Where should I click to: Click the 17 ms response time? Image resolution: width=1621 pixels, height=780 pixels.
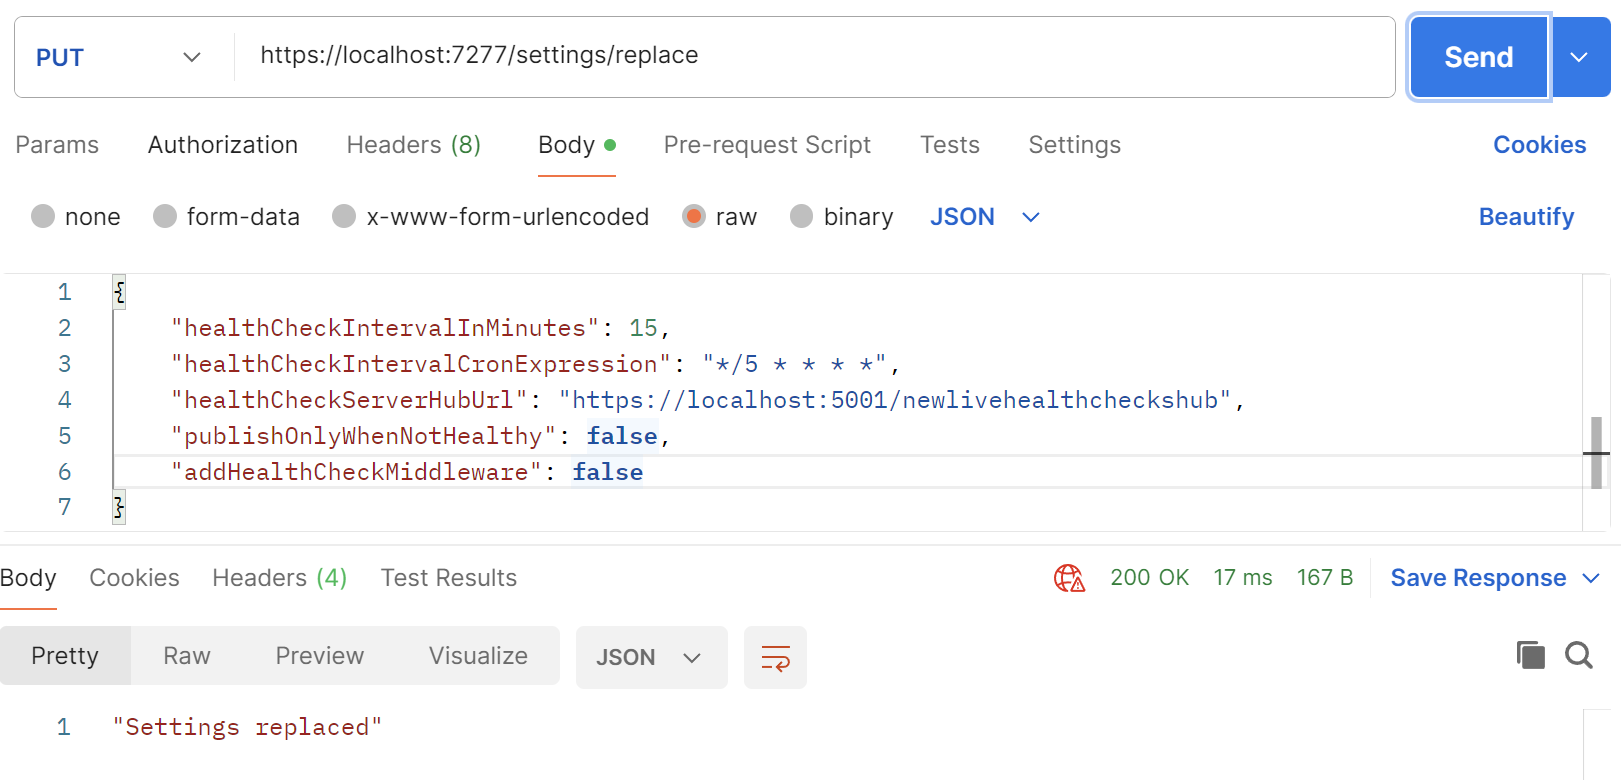(1243, 578)
